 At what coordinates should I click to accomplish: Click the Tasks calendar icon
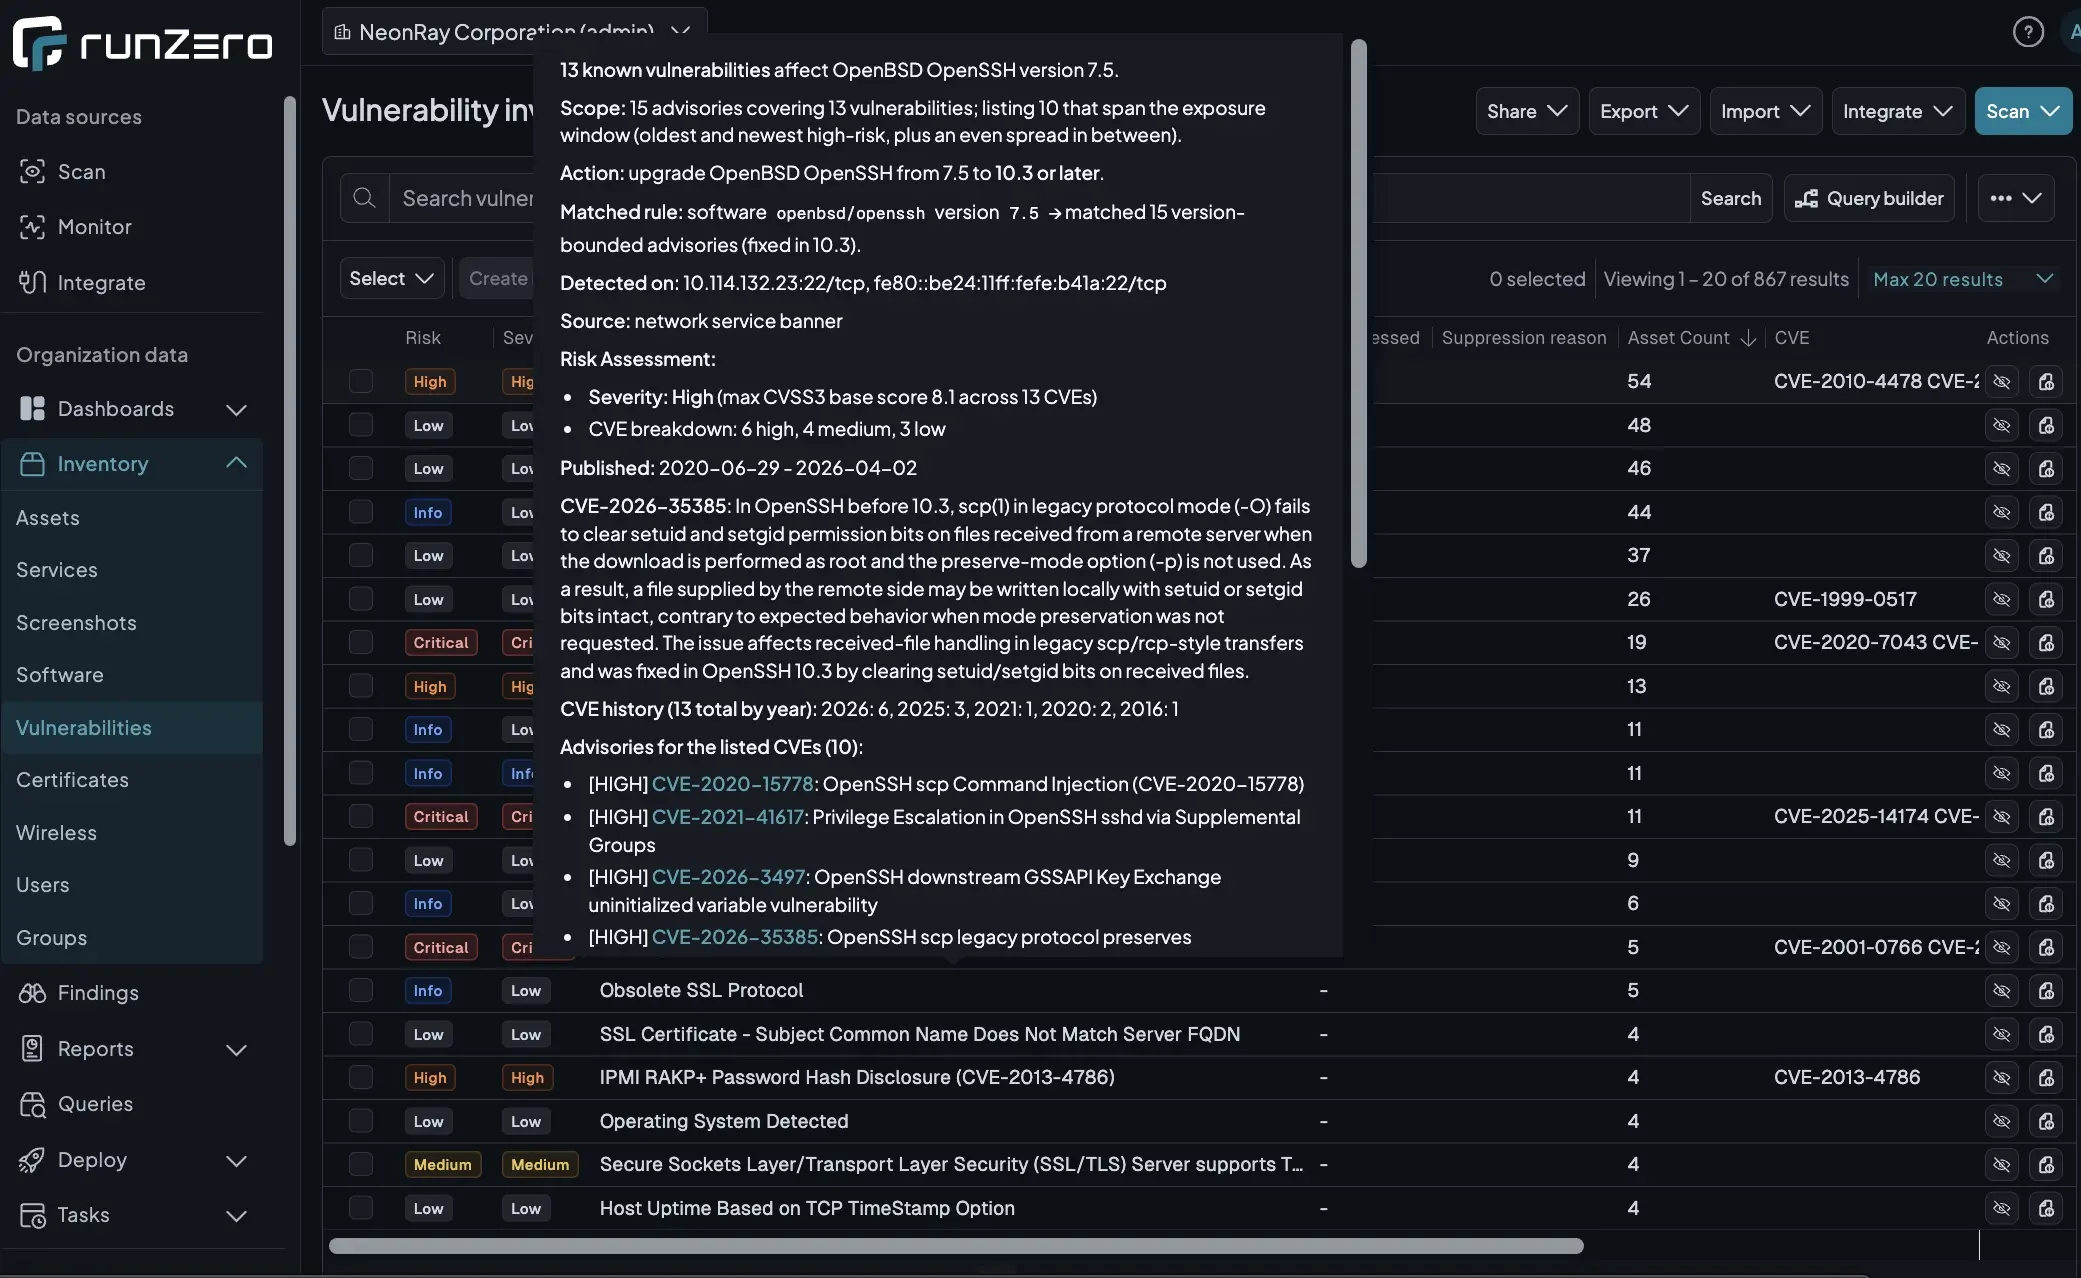click(32, 1215)
